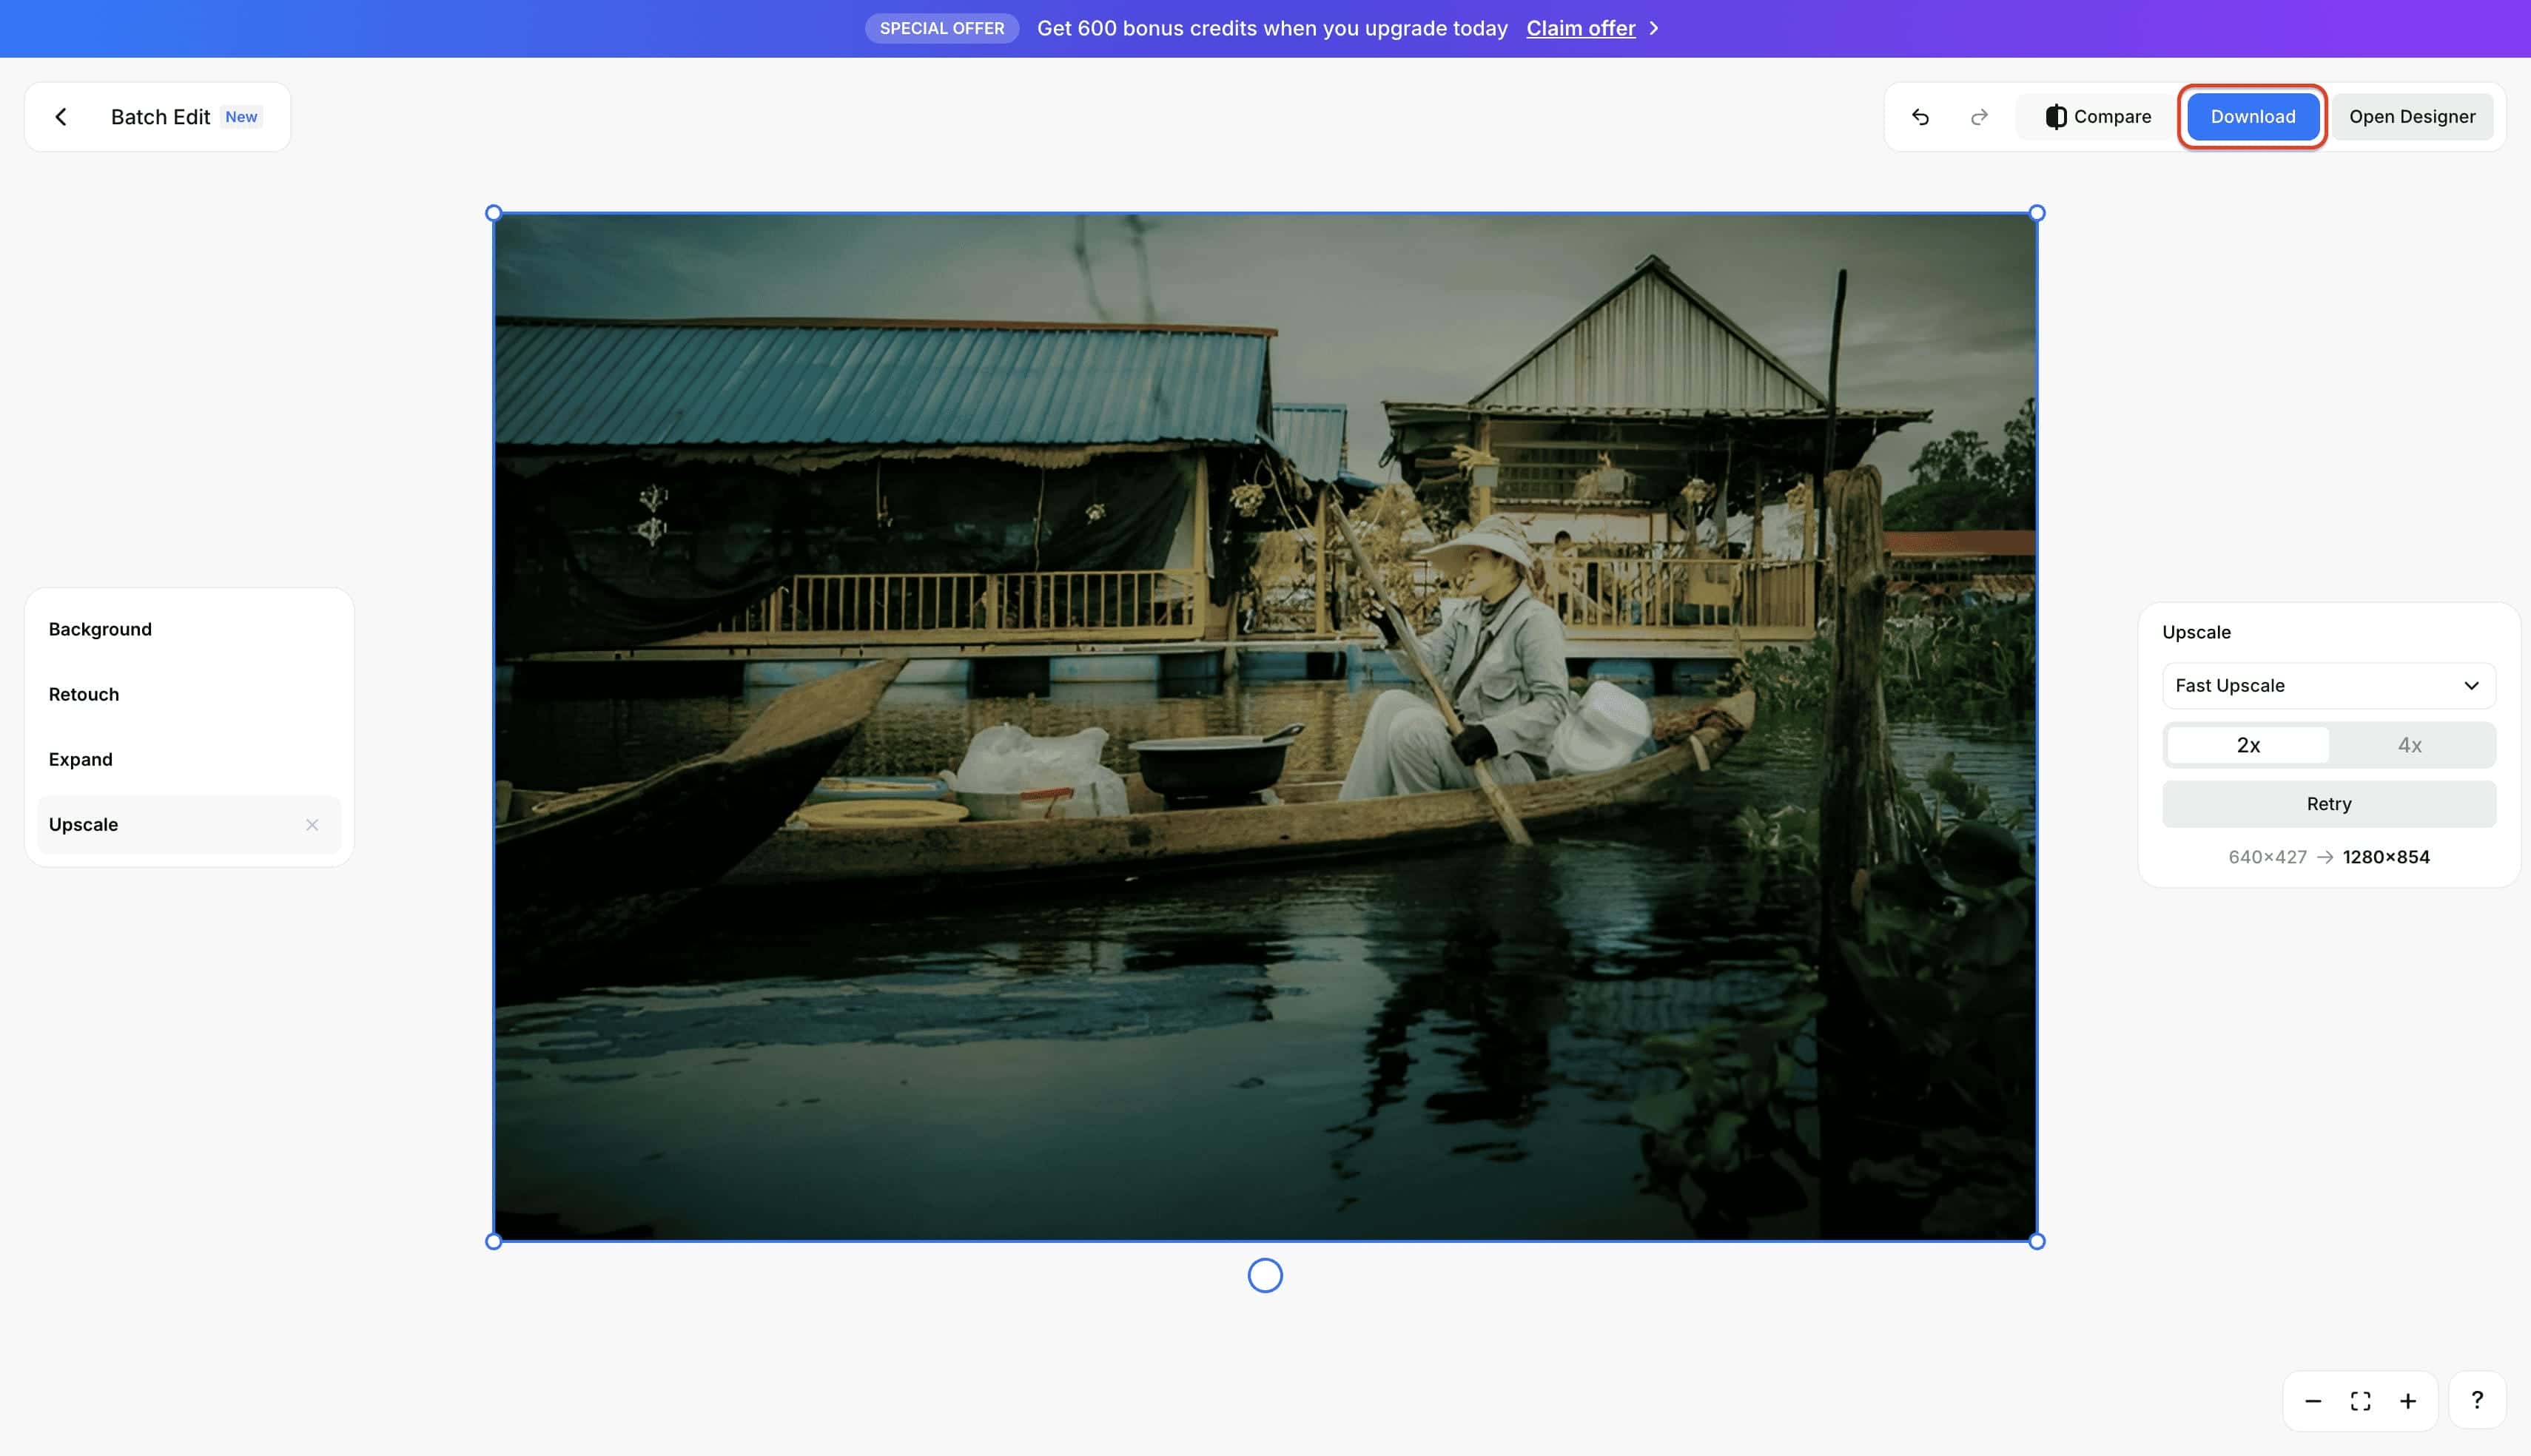Go back using the left arrow
Screen dimensions: 2531x1456
(x=61, y=117)
